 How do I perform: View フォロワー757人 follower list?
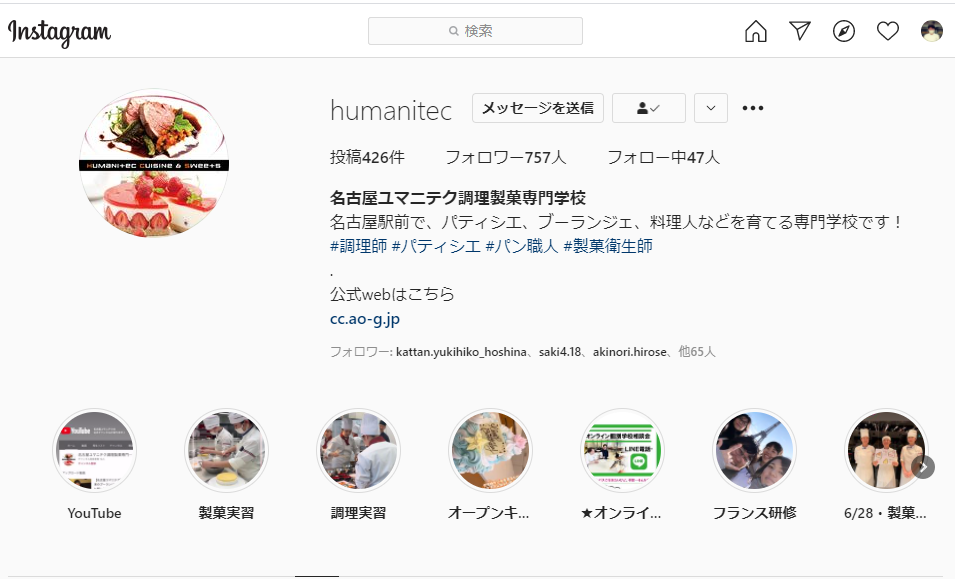[506, 157]
